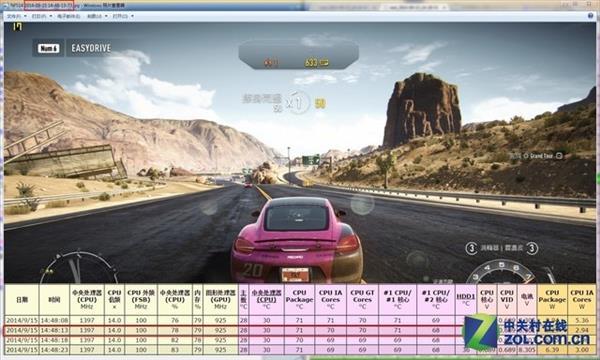Click the ZOL logo watermark icon
Viewport: 600px width, 360px height.
pos(481,331)
